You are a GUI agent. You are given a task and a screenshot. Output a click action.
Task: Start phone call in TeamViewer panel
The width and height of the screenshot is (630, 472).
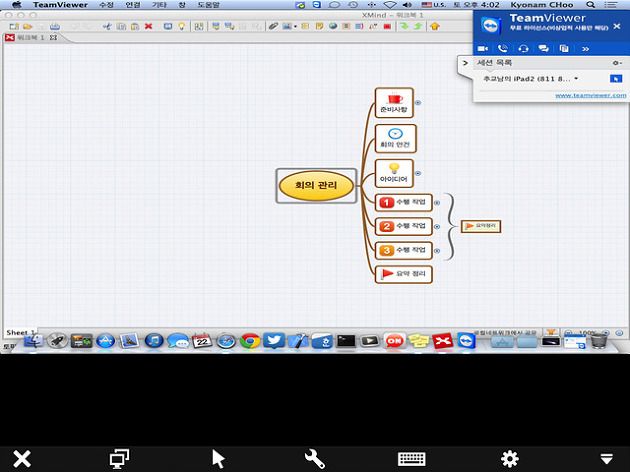click(503, 49)
